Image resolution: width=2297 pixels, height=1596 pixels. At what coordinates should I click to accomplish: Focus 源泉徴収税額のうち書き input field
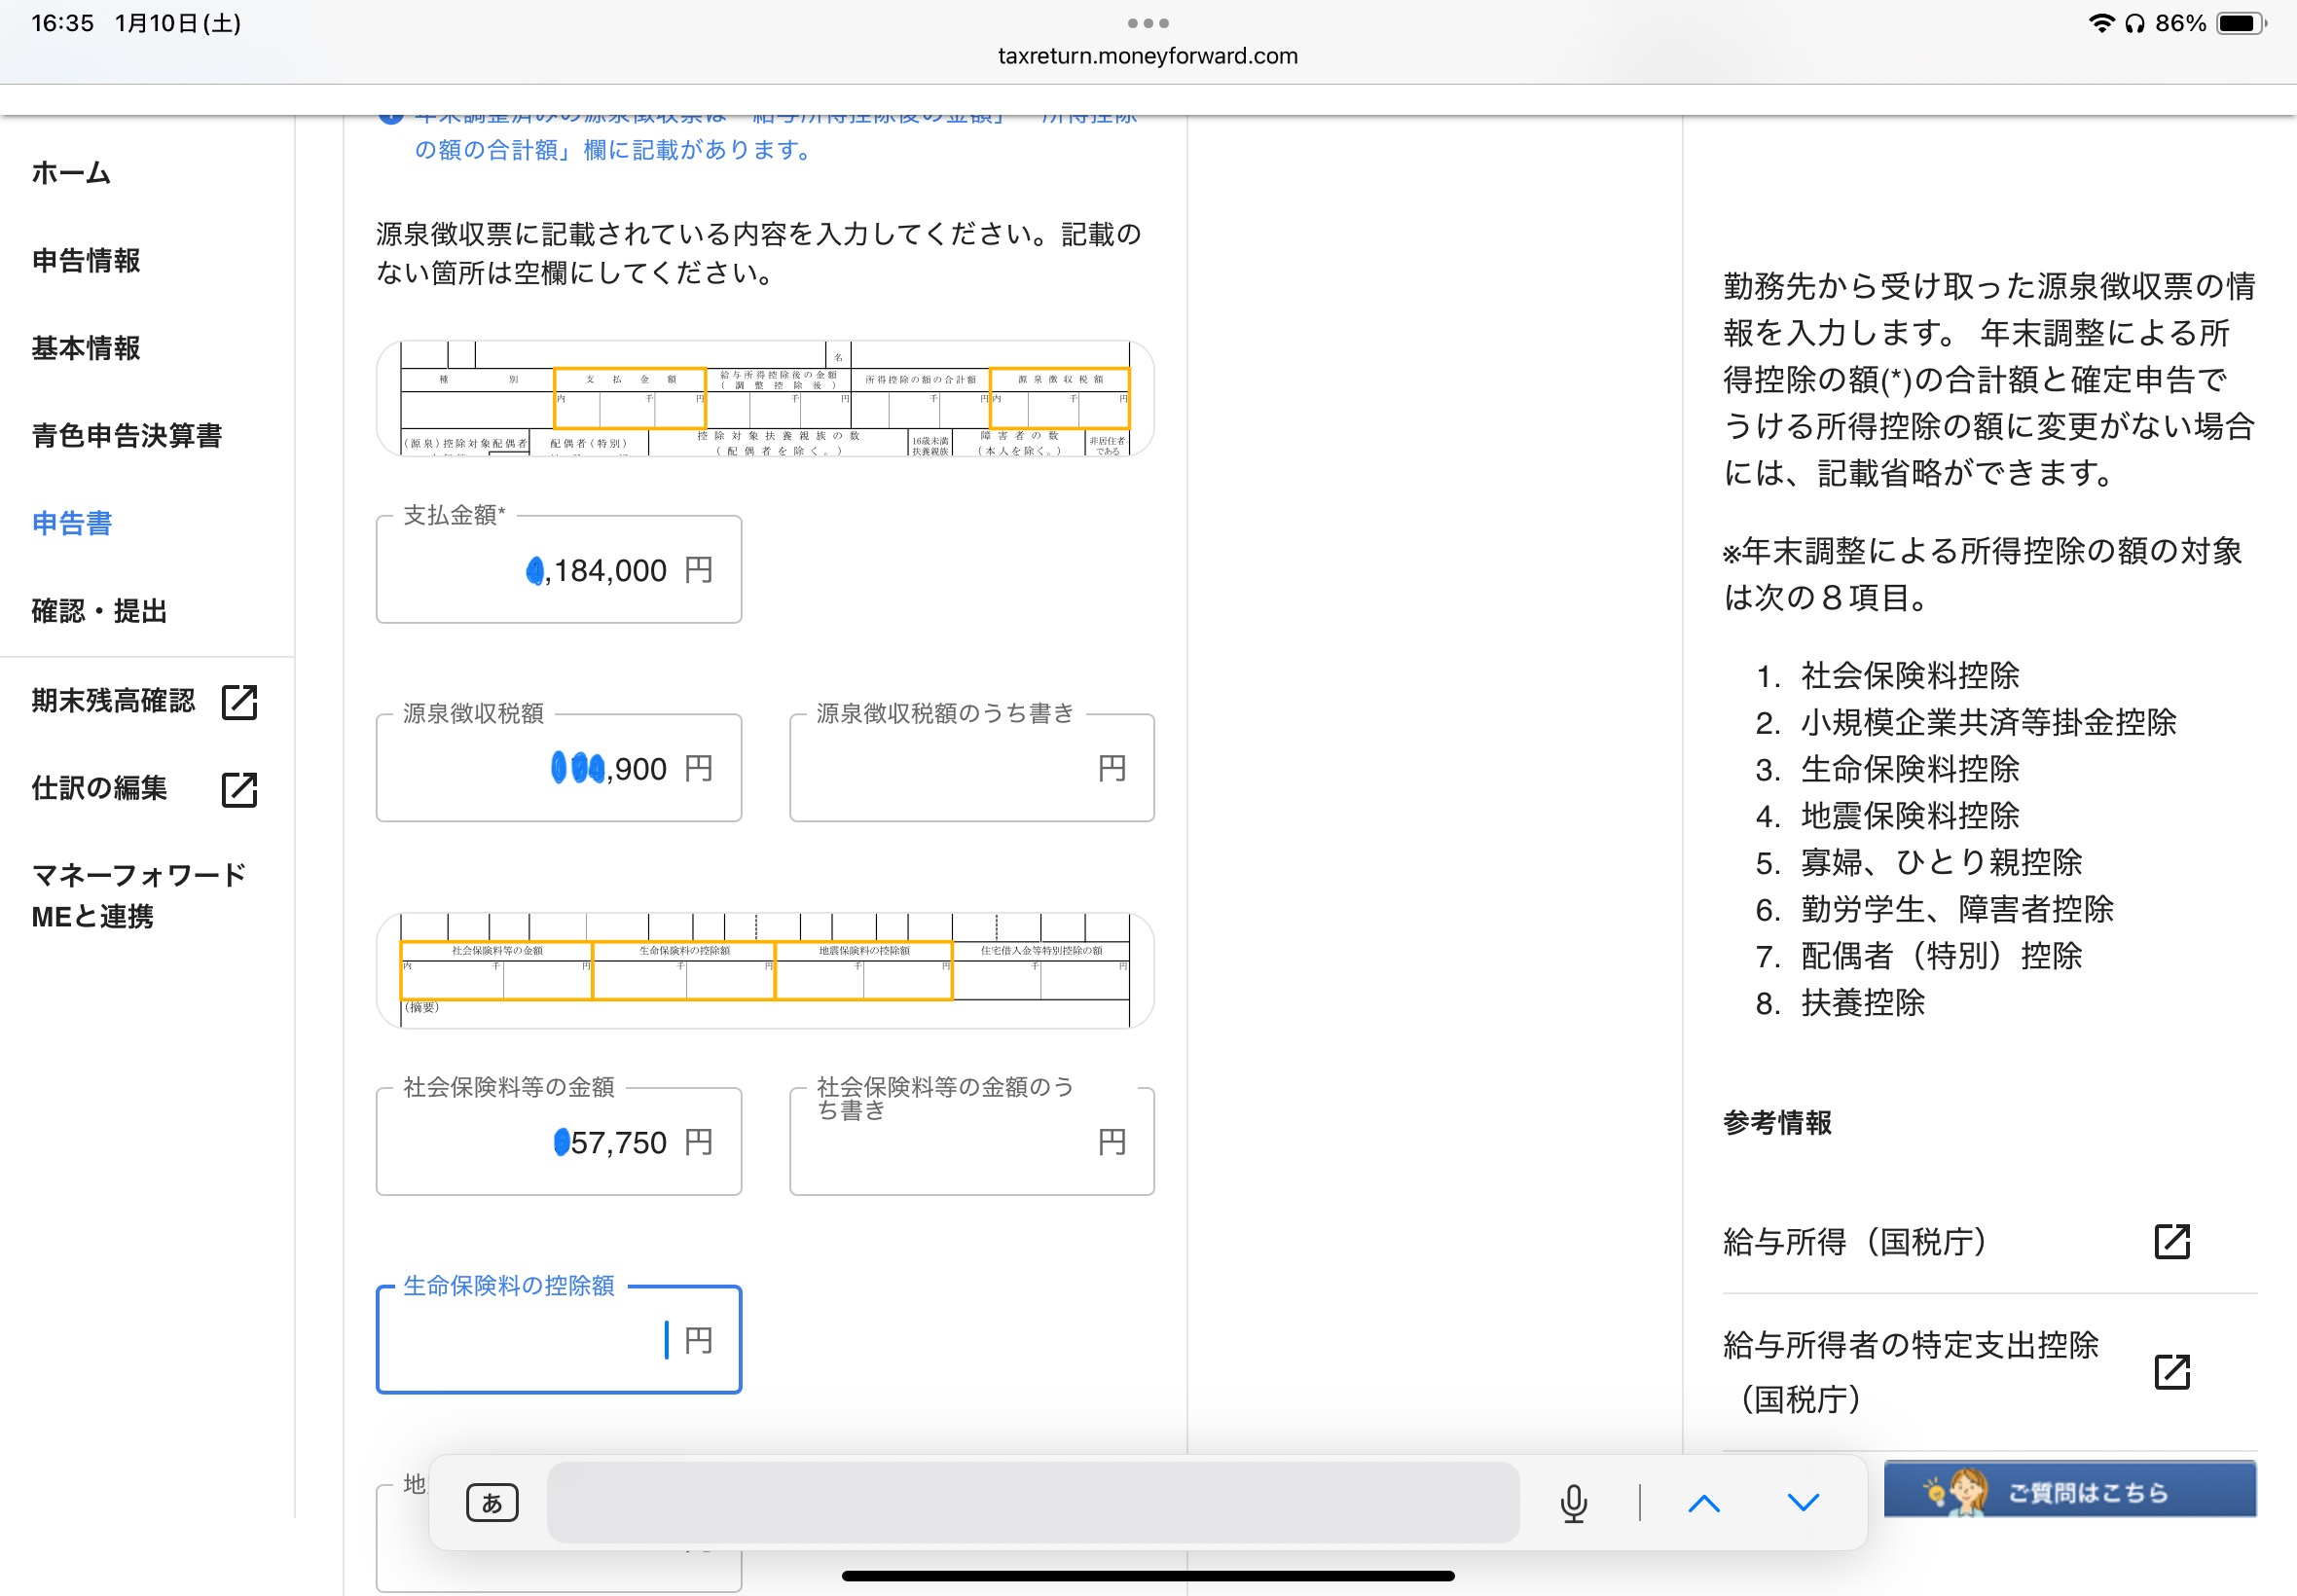pos(972,768)
